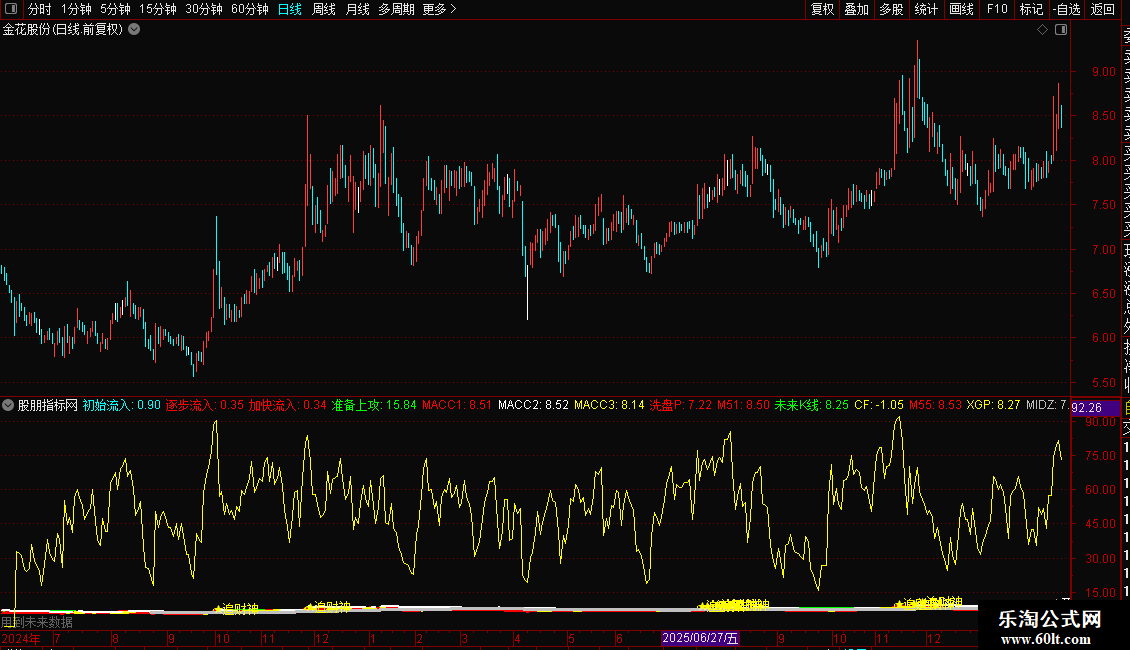Click the MACC1: 8.51 value
Image resolution: width=1130 pixels, height=650 pixels.
tap(457, 405)
